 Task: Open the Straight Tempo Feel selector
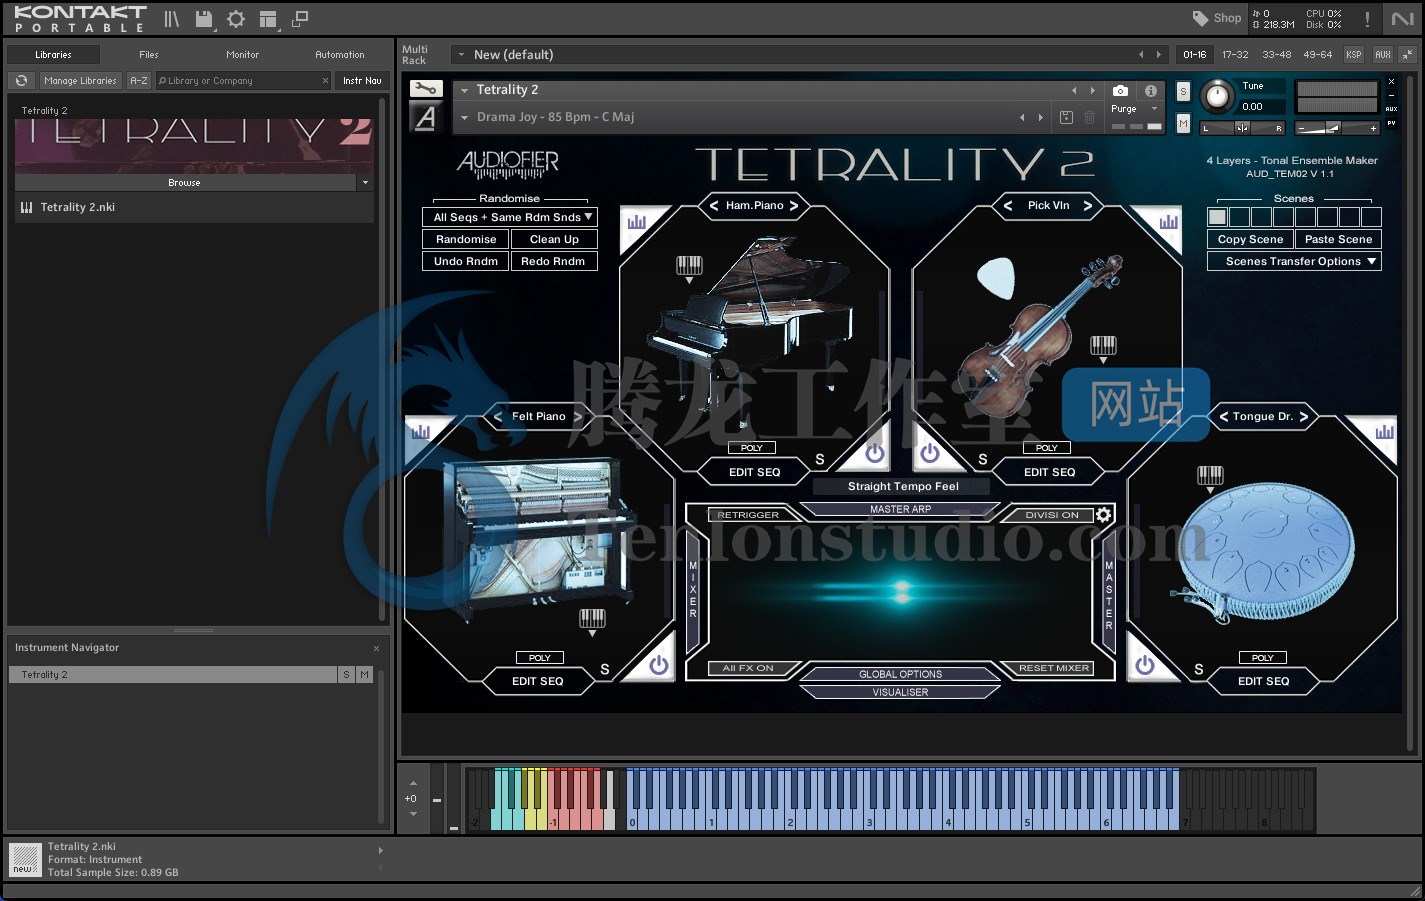[x=902, y=486]
